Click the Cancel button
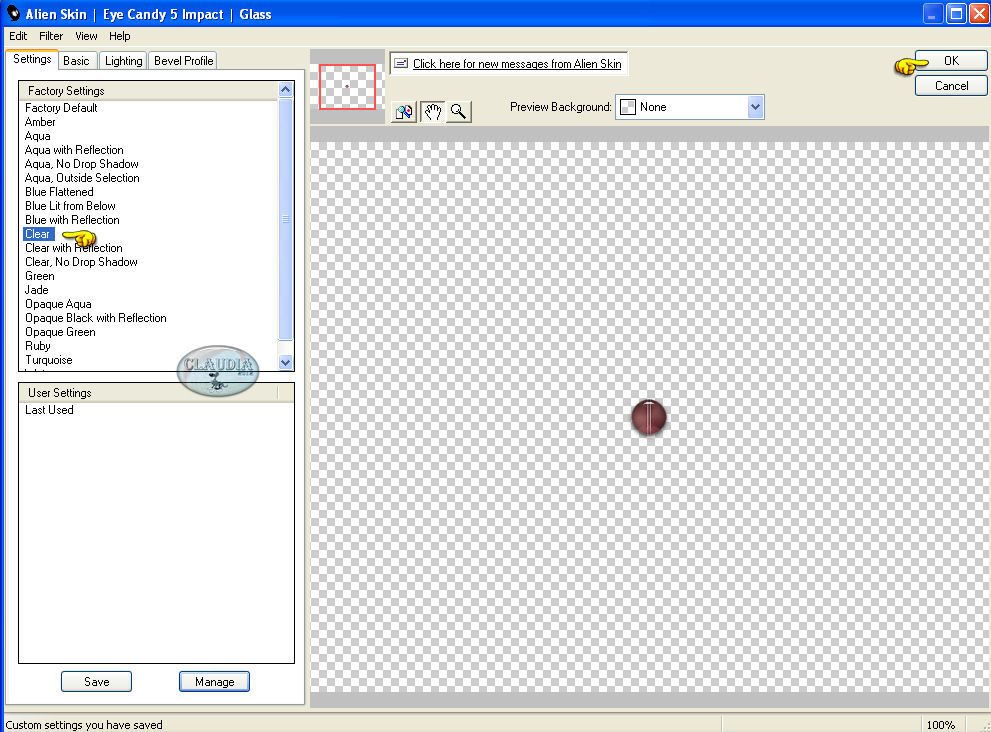 [x=951, y=86]
